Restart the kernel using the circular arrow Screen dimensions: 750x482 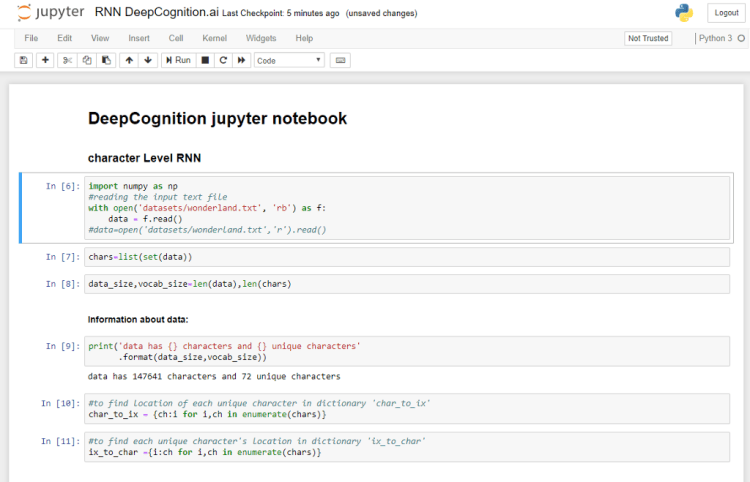[x=223, y=60]
